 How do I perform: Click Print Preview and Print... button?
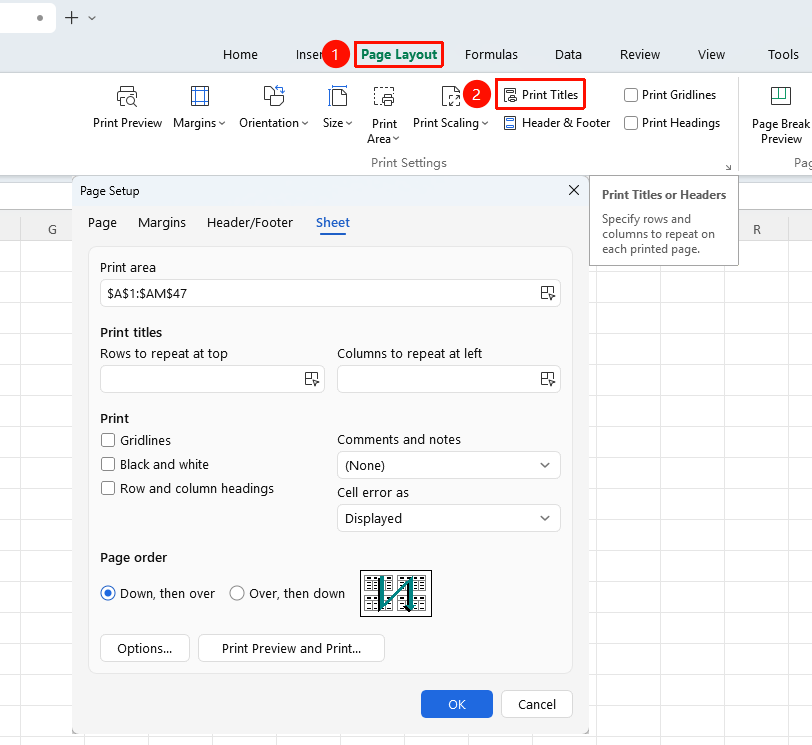coord(291,648)
